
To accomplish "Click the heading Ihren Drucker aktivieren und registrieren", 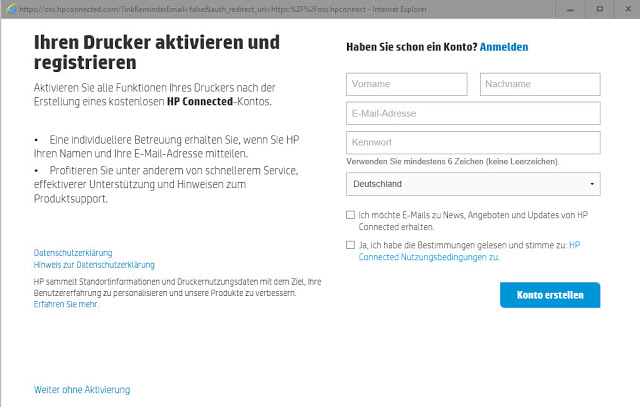I will click(157, 52).
